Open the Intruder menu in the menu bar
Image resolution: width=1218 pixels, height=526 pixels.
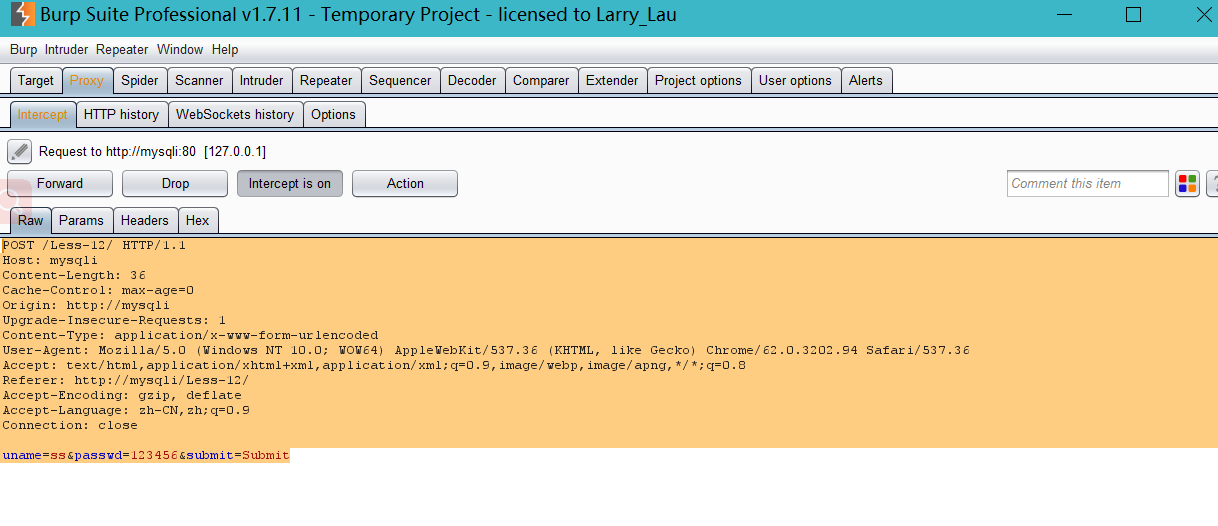[66, 50]
